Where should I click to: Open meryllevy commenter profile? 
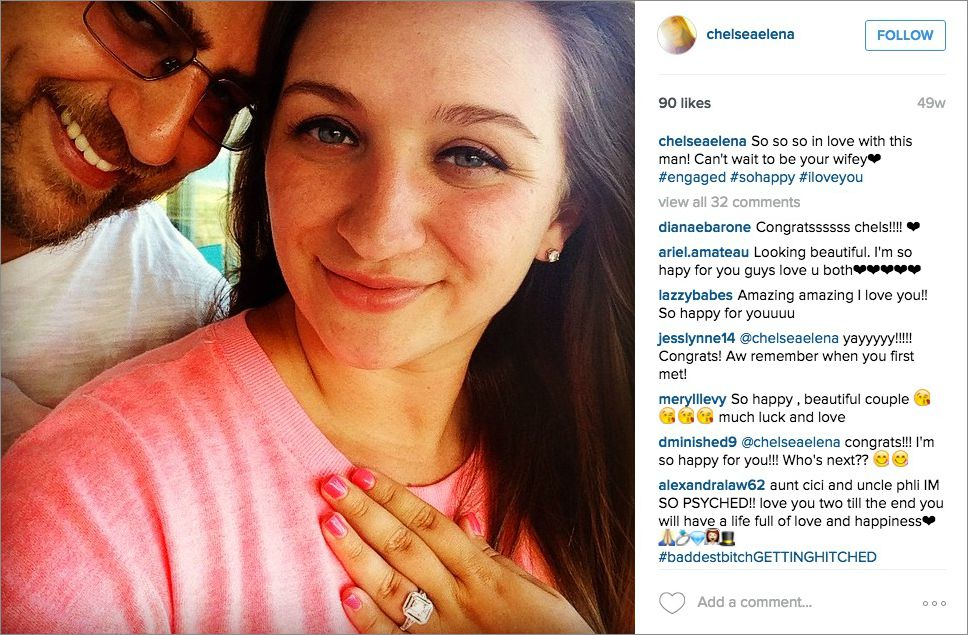[x=692, y=399]
